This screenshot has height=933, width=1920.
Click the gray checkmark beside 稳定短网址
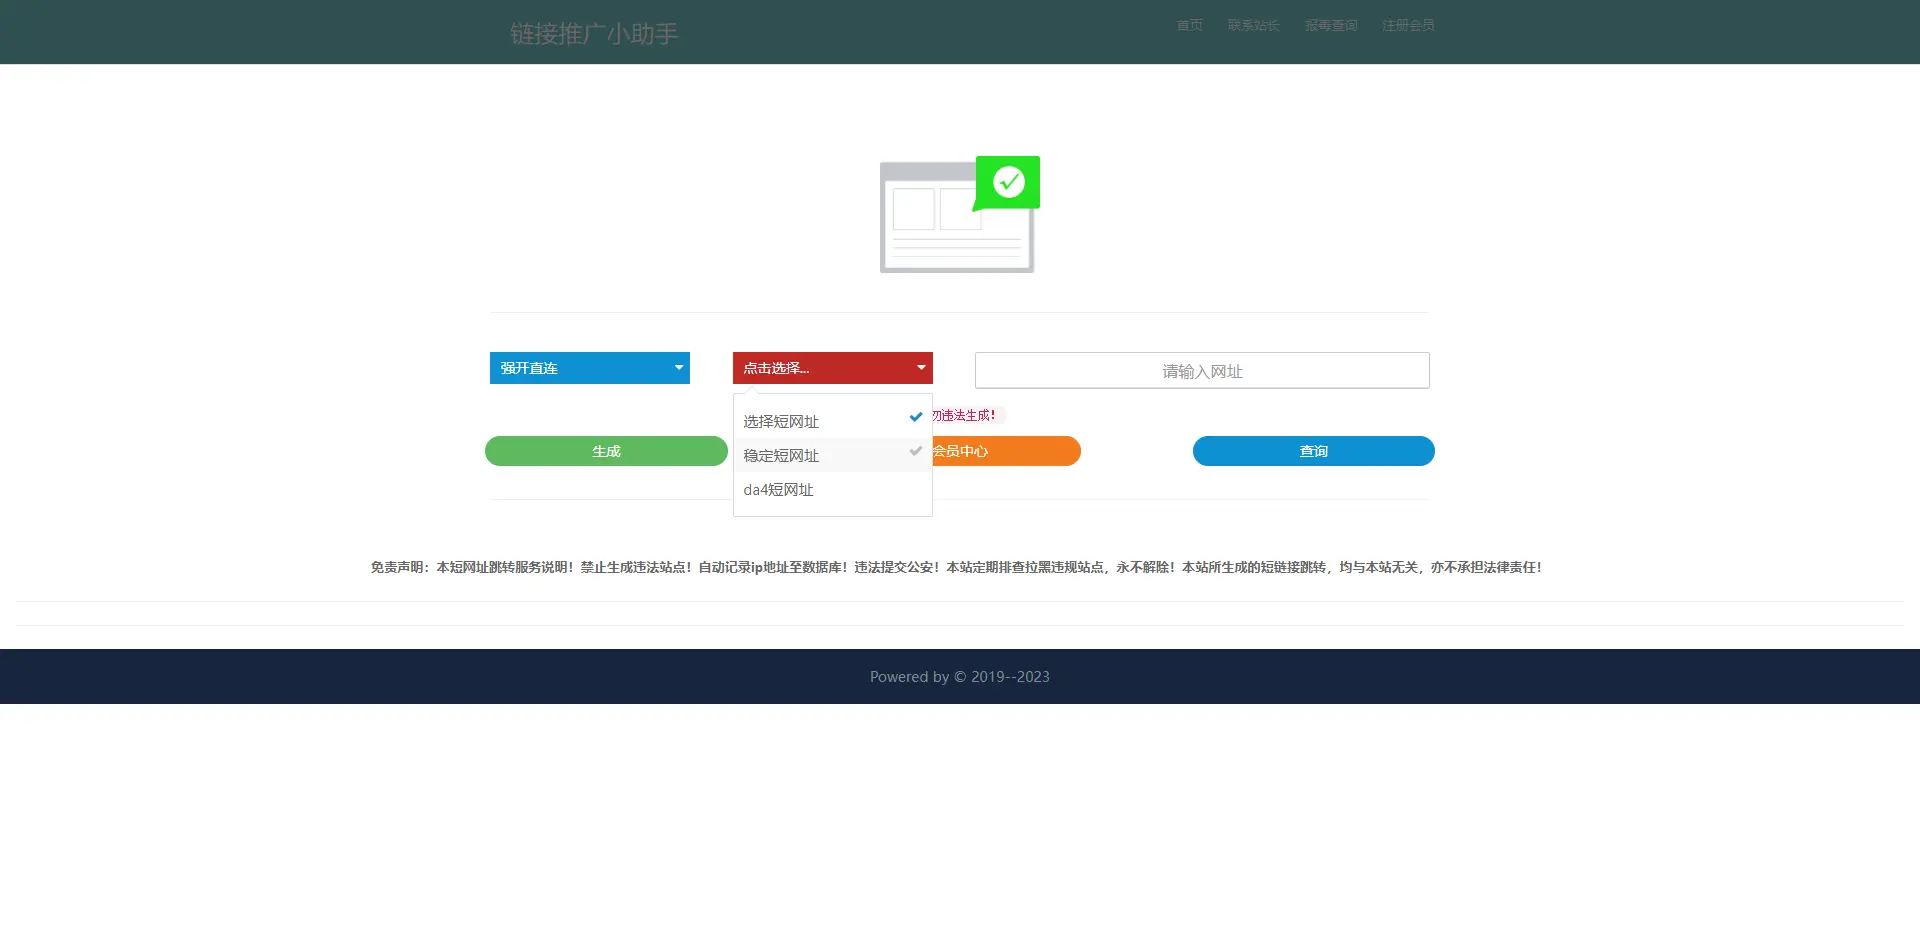(915, 452)
